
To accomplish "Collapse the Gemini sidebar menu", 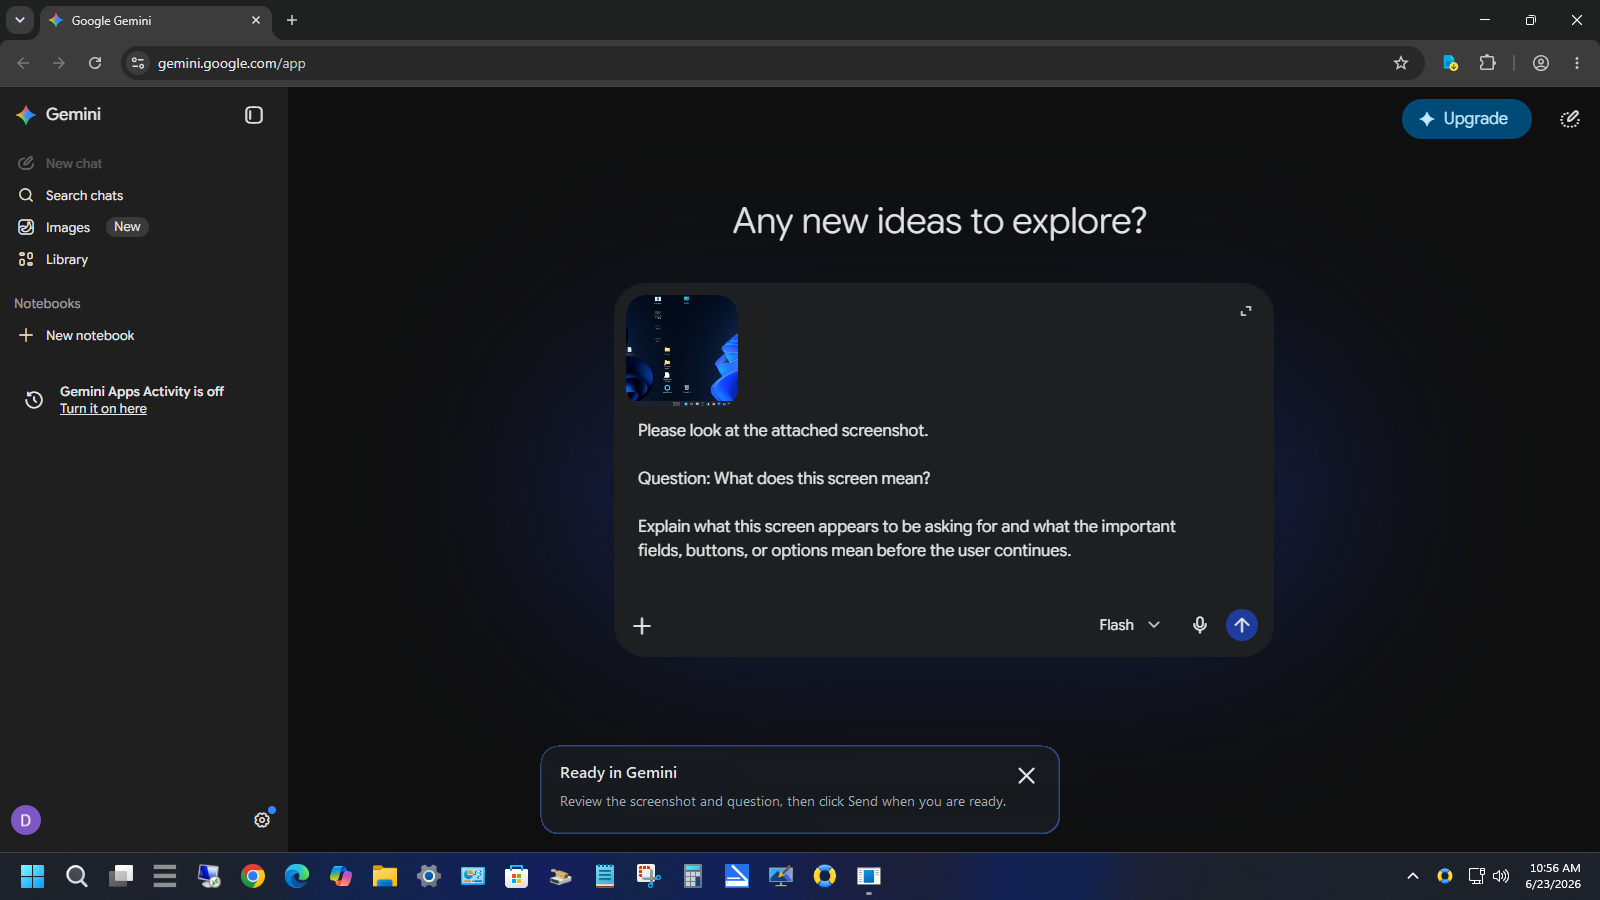I will 254,115.
